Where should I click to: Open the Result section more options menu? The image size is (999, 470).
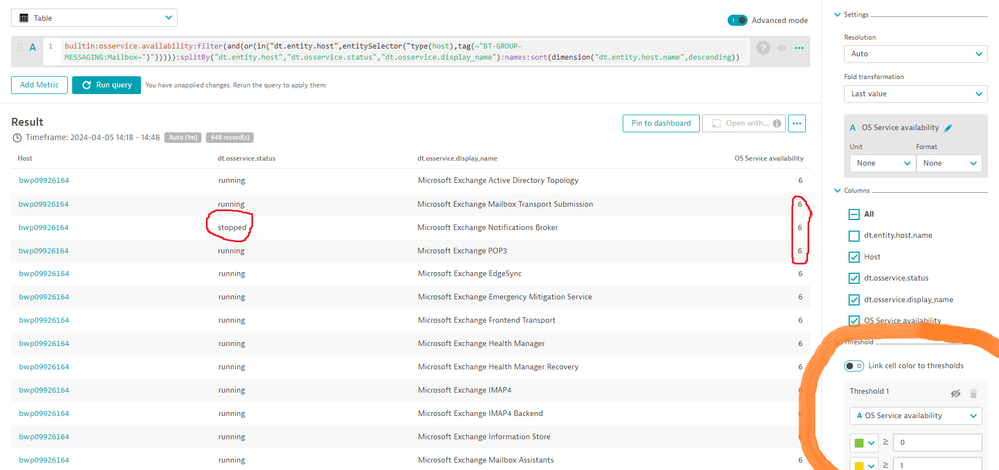click(x=797, y=124)
